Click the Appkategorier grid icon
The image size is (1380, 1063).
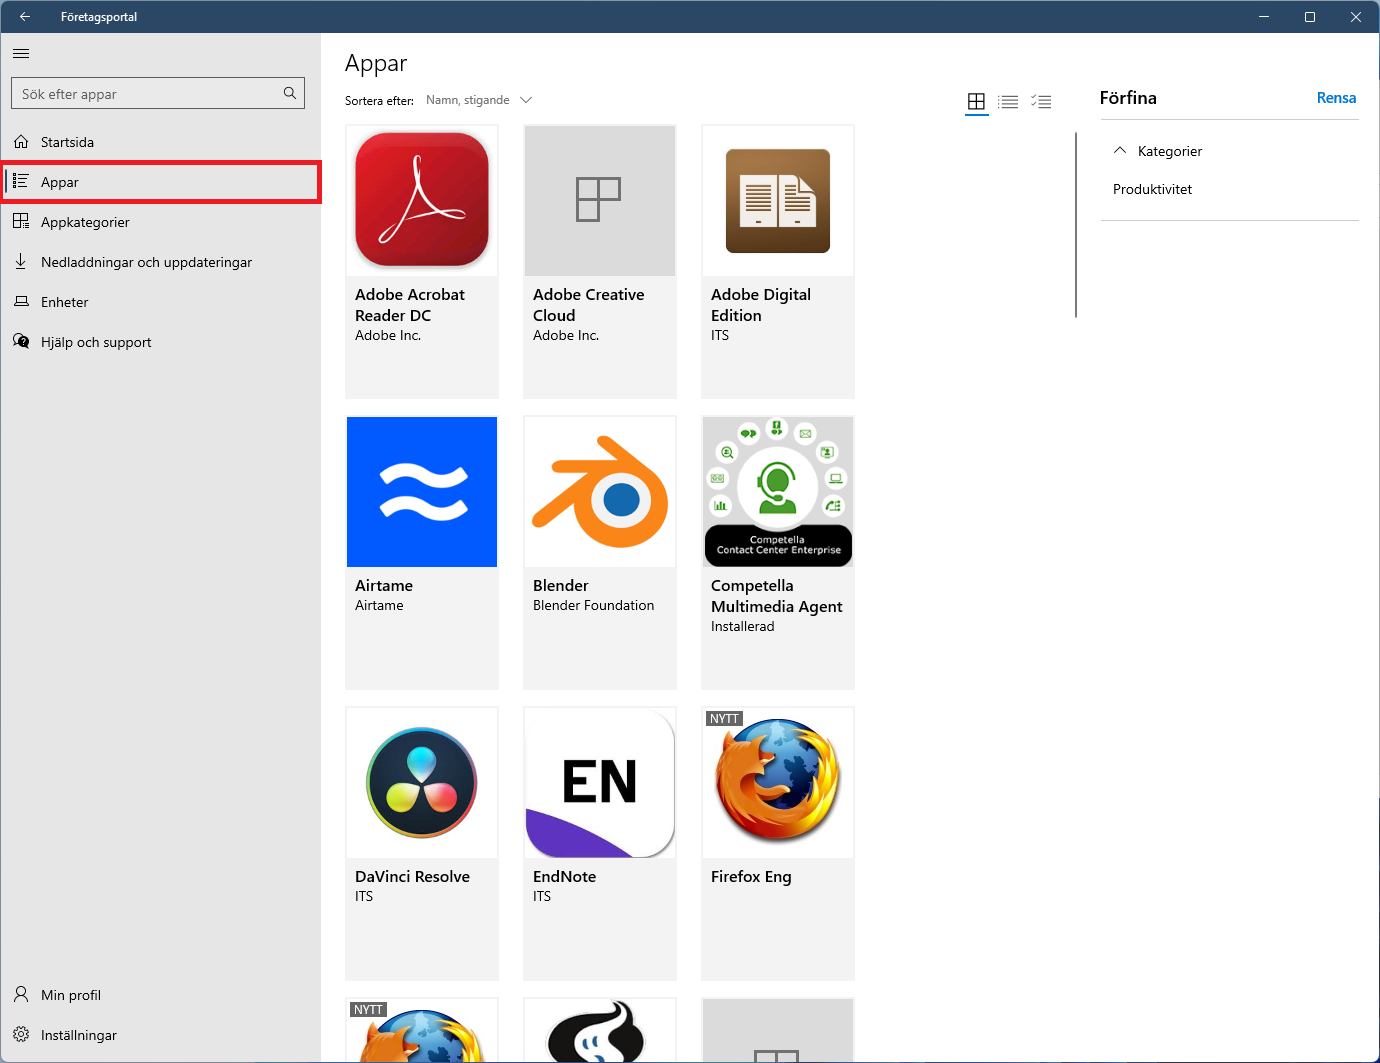click(21, 221)
